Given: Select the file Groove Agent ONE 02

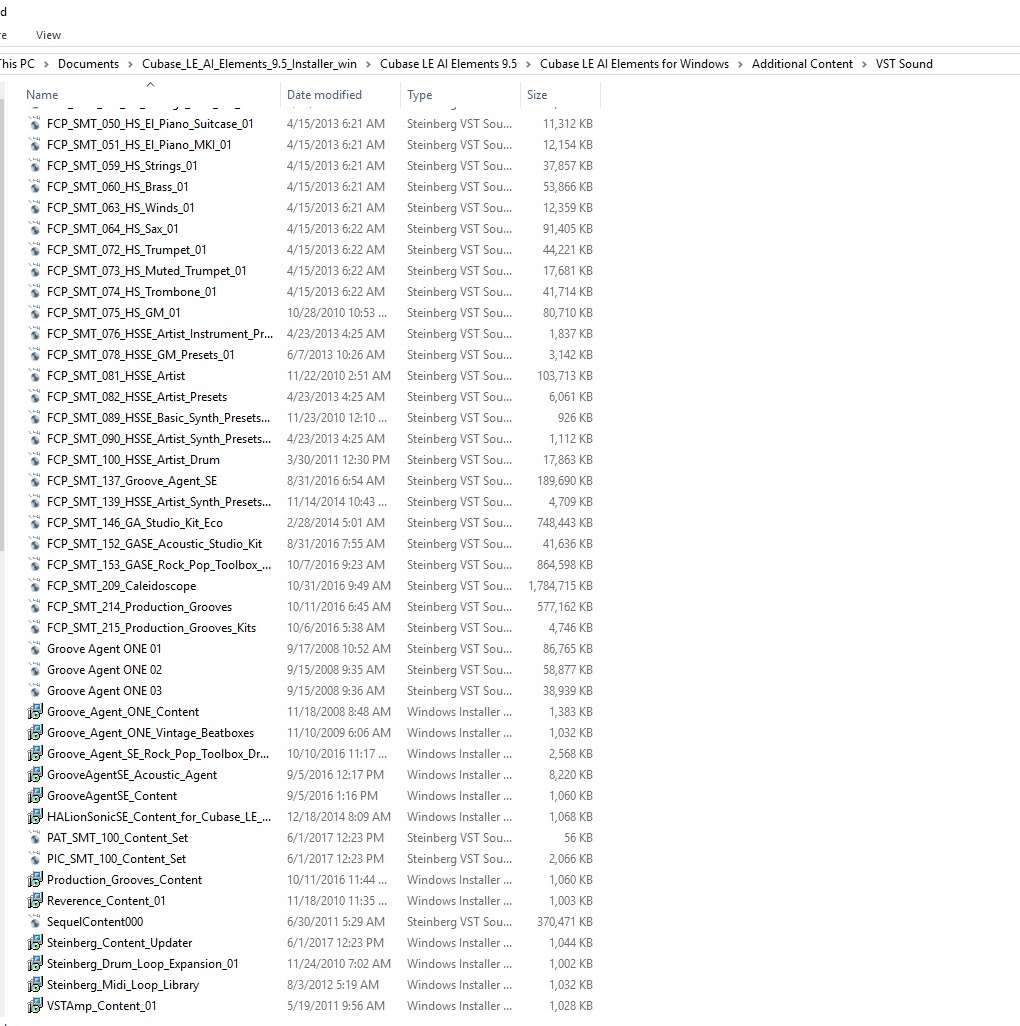Looking at the screenshot, I should 104,669.
